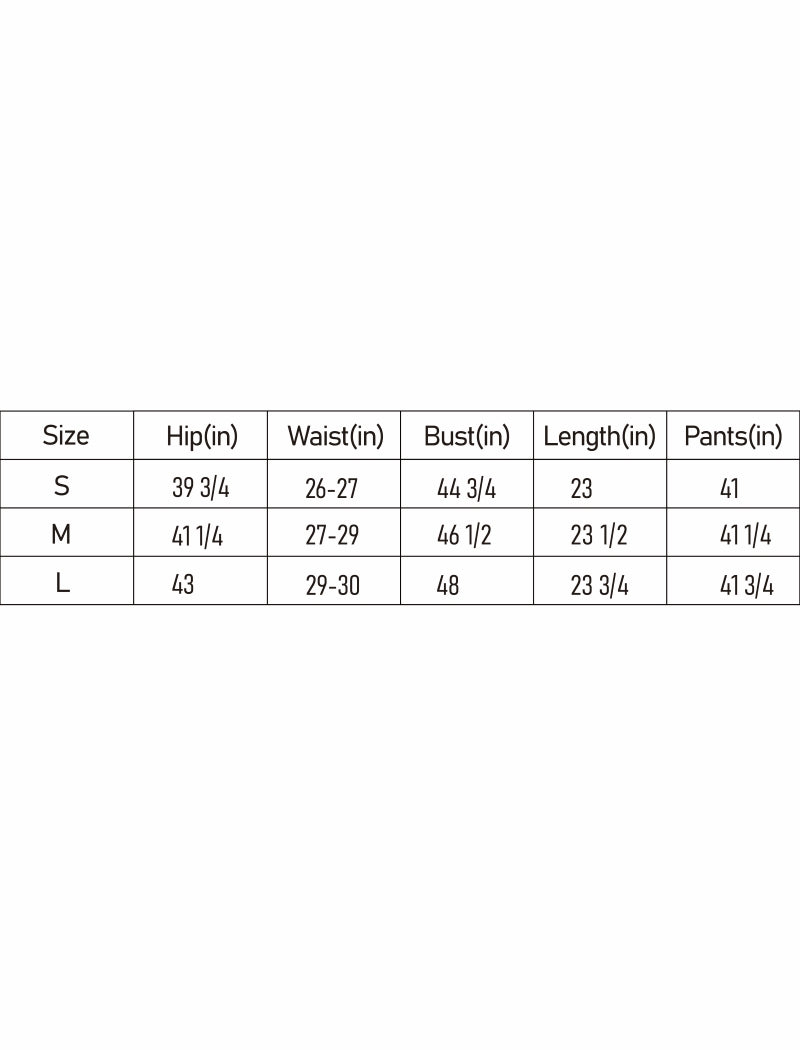The height and width of the screenshot is (1050, 800).
Task: Select the 26-27 waist cell
Action: click(331, 488)
